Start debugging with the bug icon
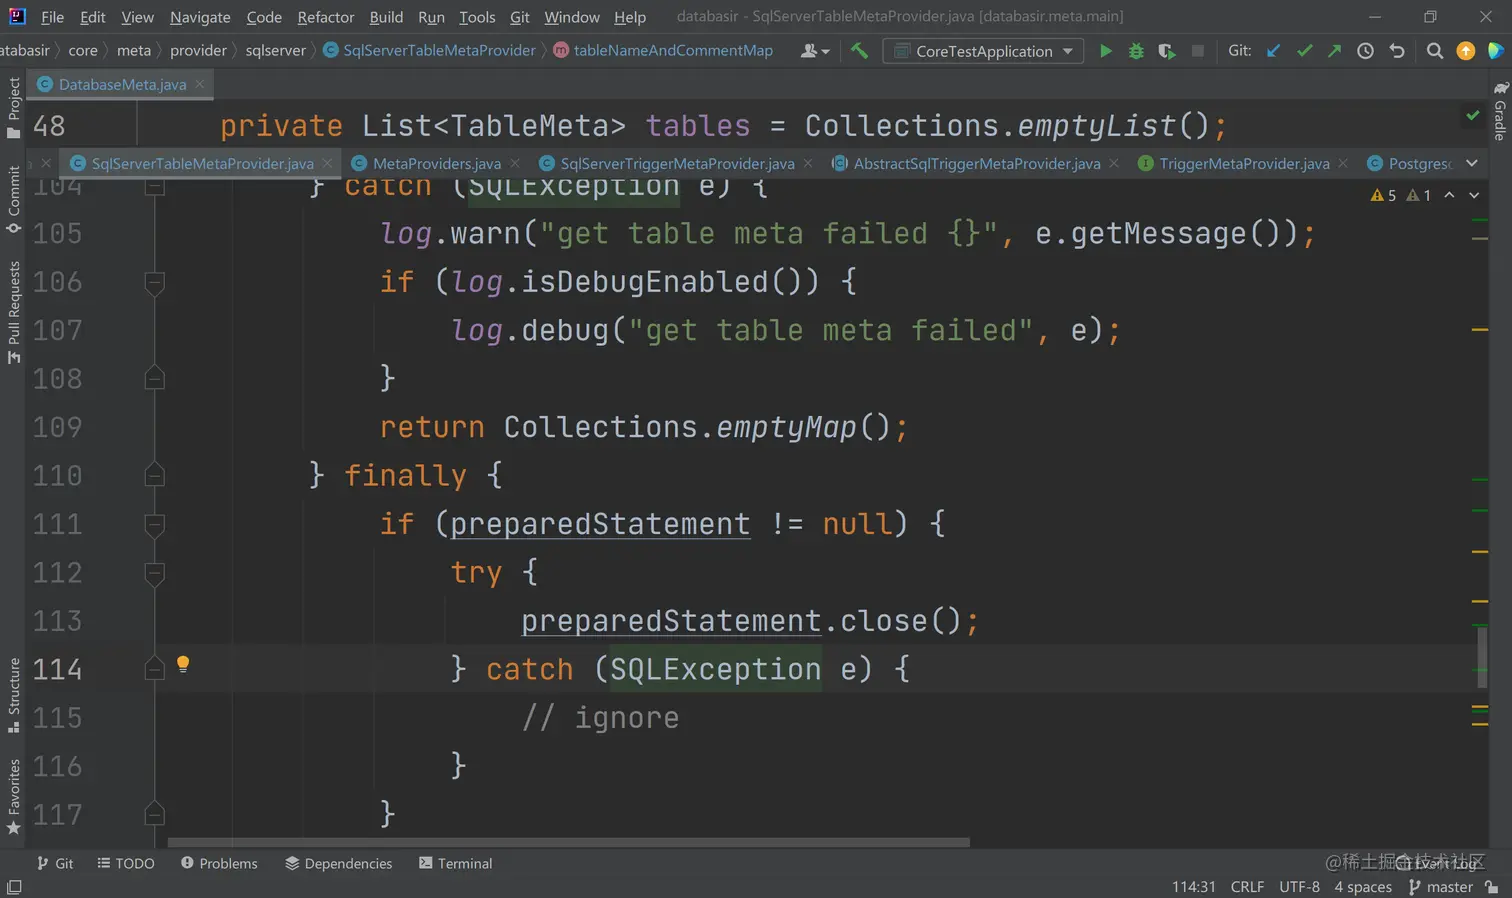This screenshot has height=898, width=1512. pyautogui.click(x=1136, y=51)
